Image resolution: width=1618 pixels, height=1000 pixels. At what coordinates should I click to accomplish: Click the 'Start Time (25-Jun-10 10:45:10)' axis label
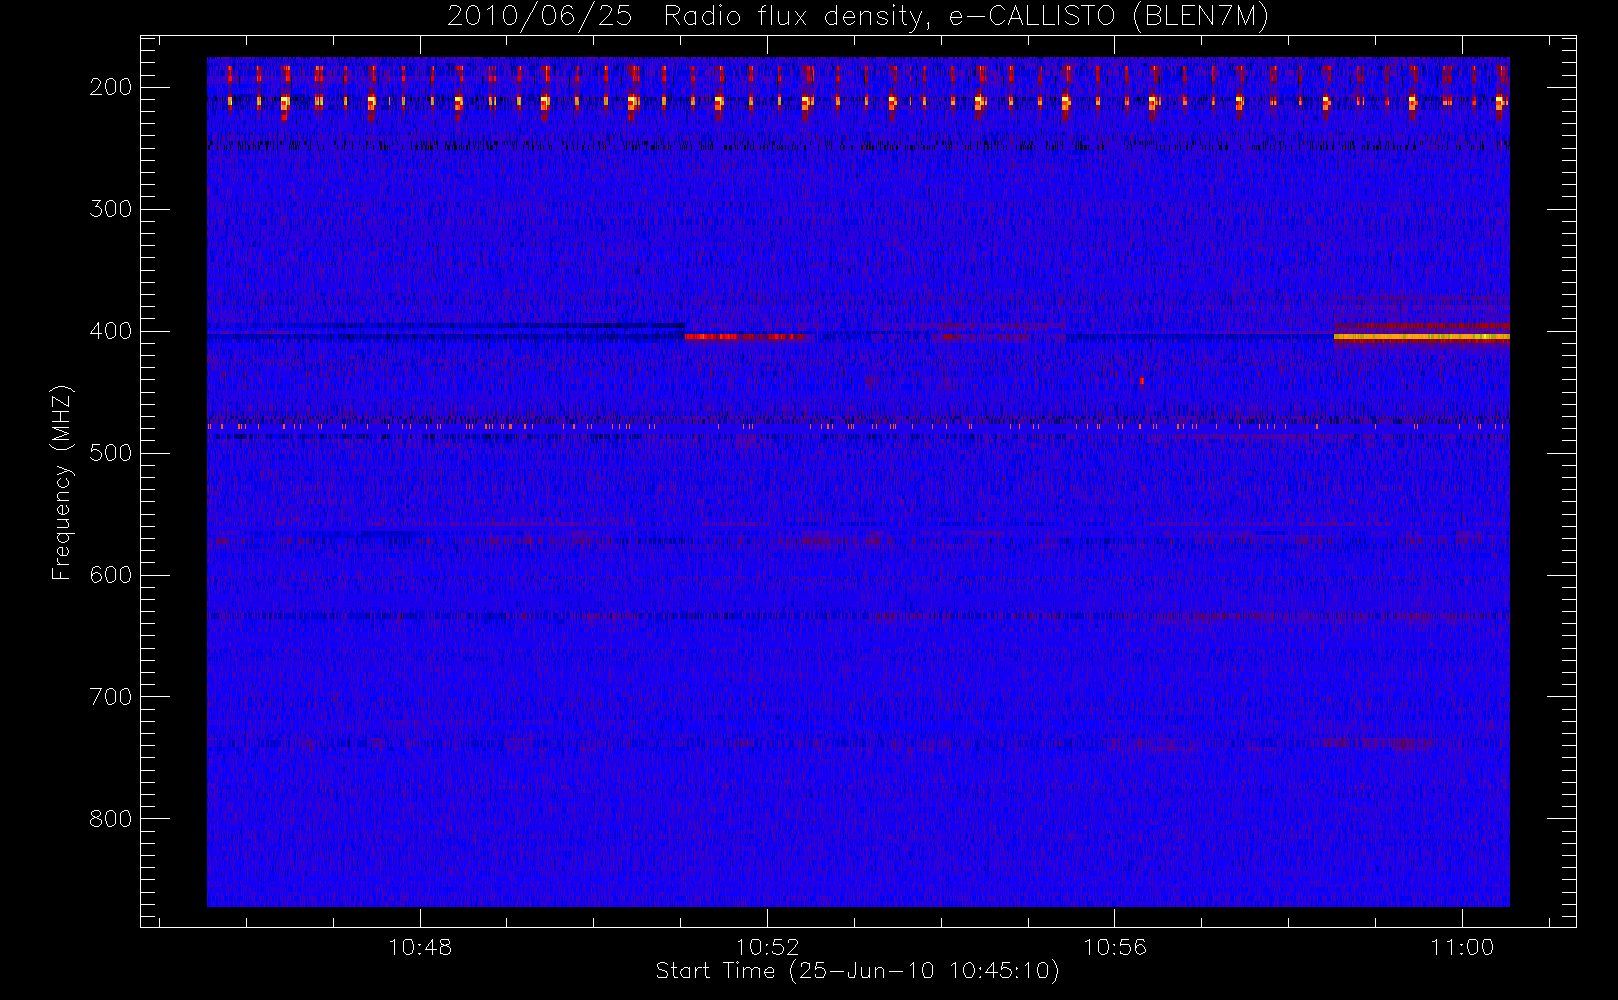[857, 970]
